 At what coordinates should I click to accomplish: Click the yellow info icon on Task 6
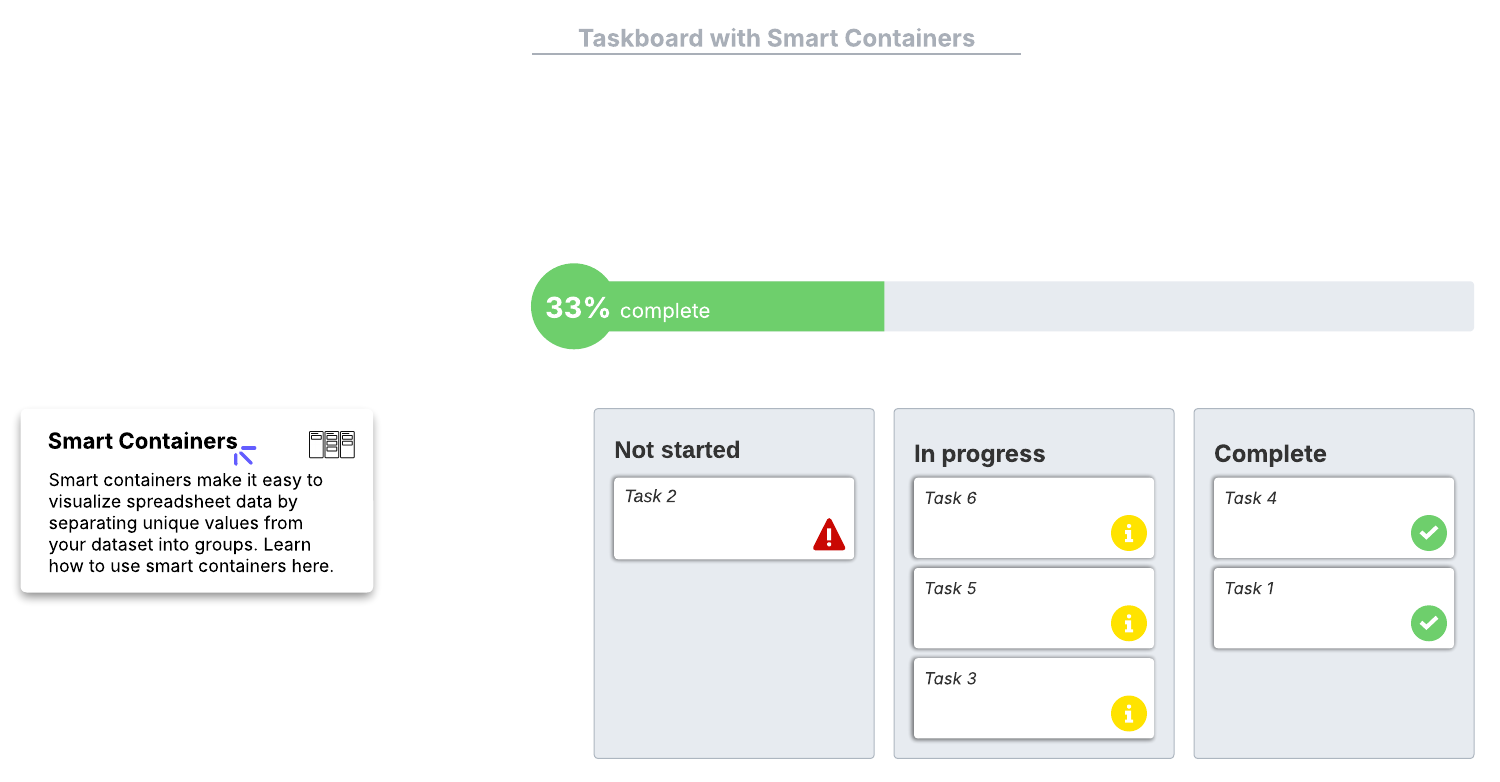(1129, 534)
